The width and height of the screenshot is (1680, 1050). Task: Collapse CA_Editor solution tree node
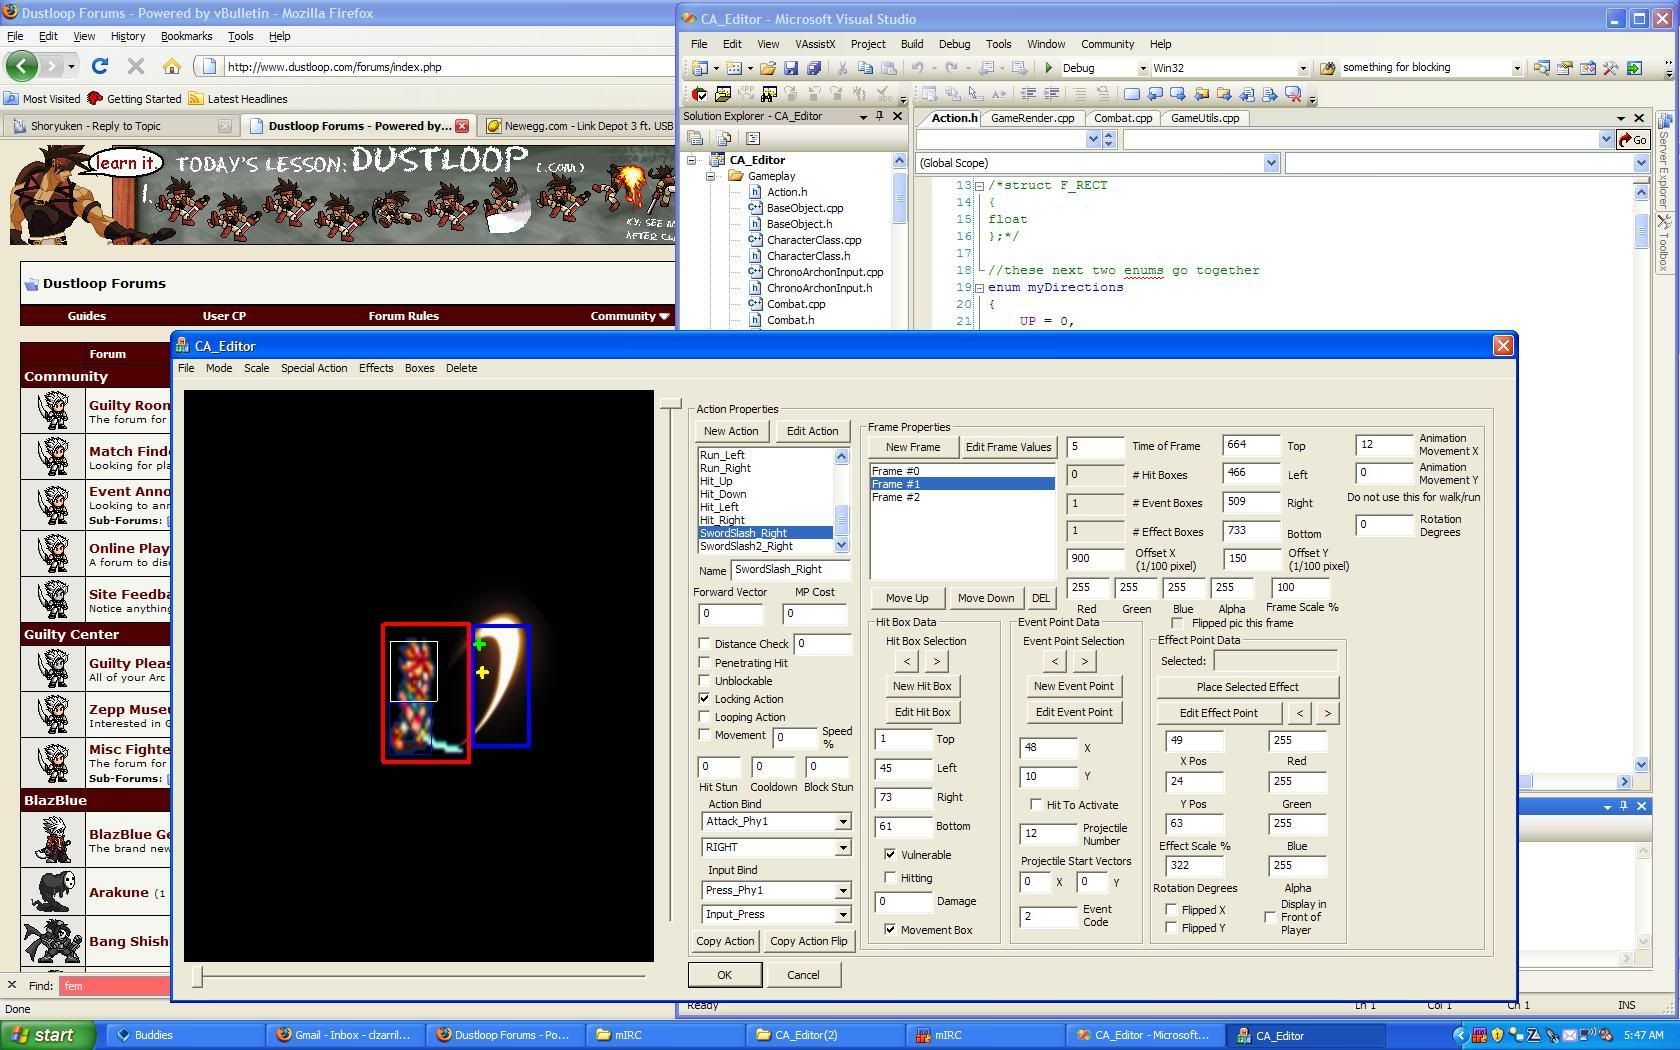tap(691, 160)
